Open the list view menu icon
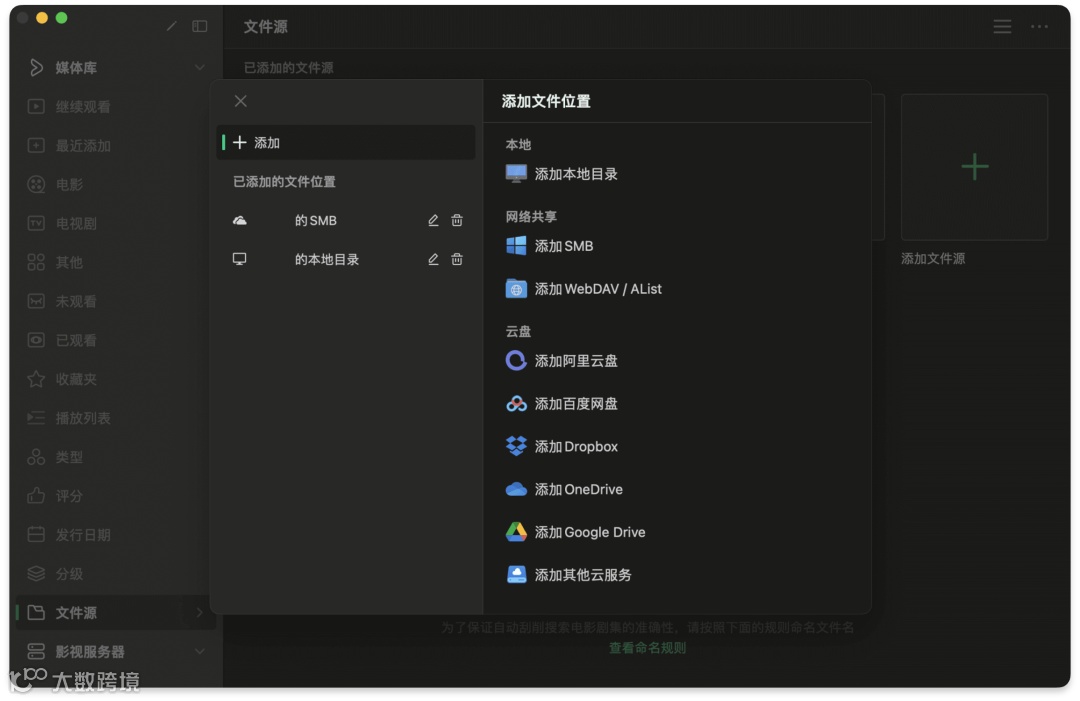Screen dimensions: 1080x701 pos(1002,27)
